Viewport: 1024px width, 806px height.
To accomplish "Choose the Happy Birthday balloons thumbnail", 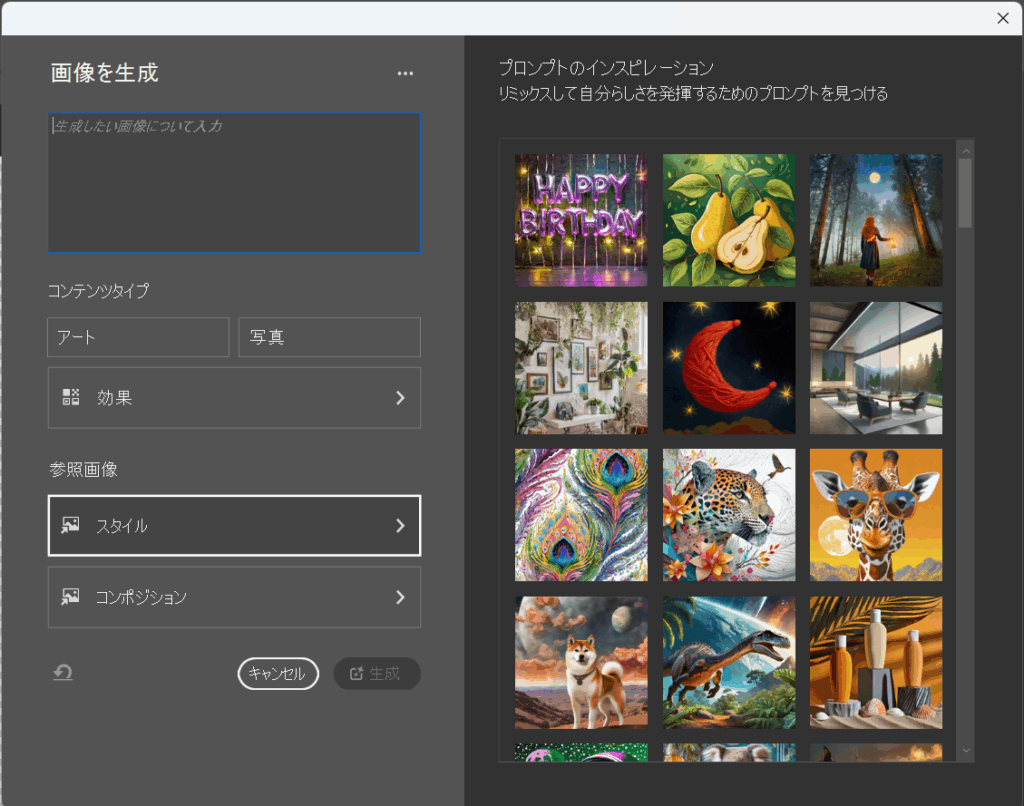I will (581, 220).
